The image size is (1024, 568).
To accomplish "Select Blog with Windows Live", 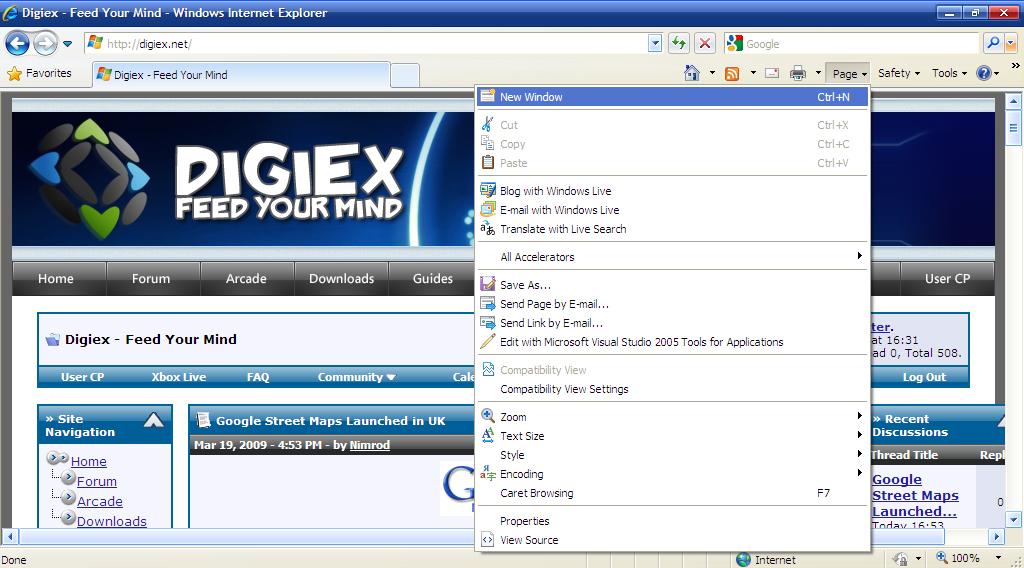I will (673, 191).
